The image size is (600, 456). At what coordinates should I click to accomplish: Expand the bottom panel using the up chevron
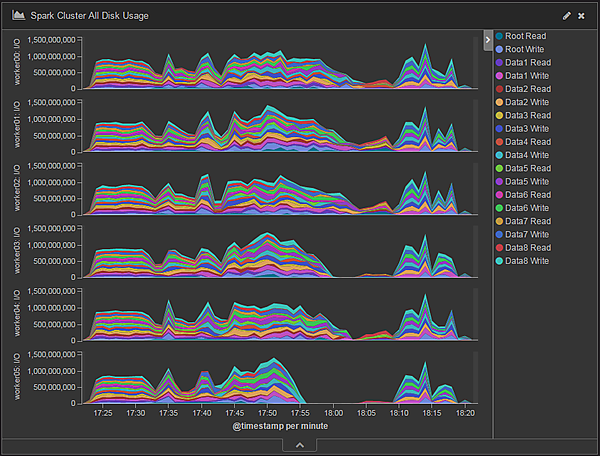click(x=299, y=445)
